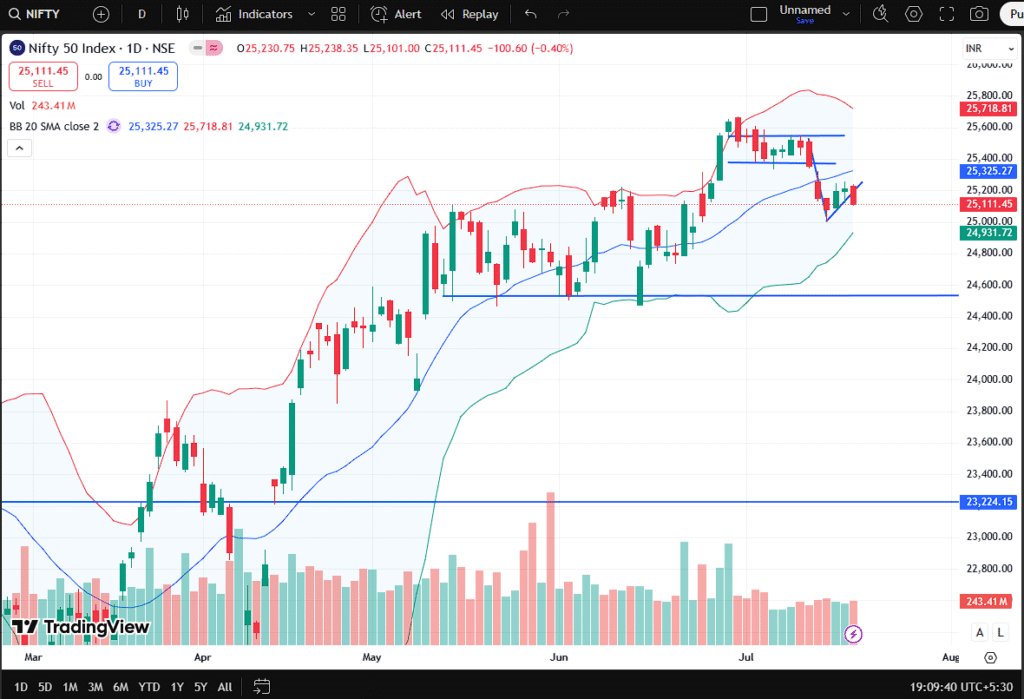Switch to the All date range

tap(225, 687)
